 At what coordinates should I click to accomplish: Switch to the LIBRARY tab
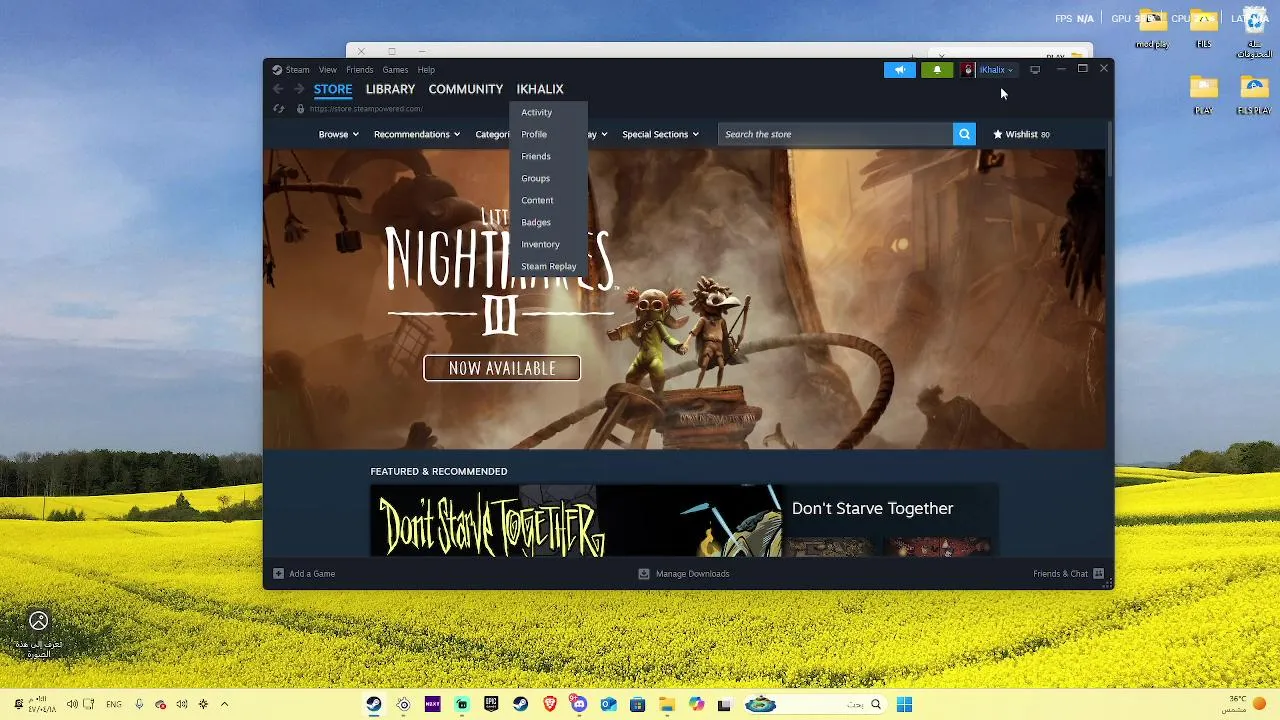(390, 89)
